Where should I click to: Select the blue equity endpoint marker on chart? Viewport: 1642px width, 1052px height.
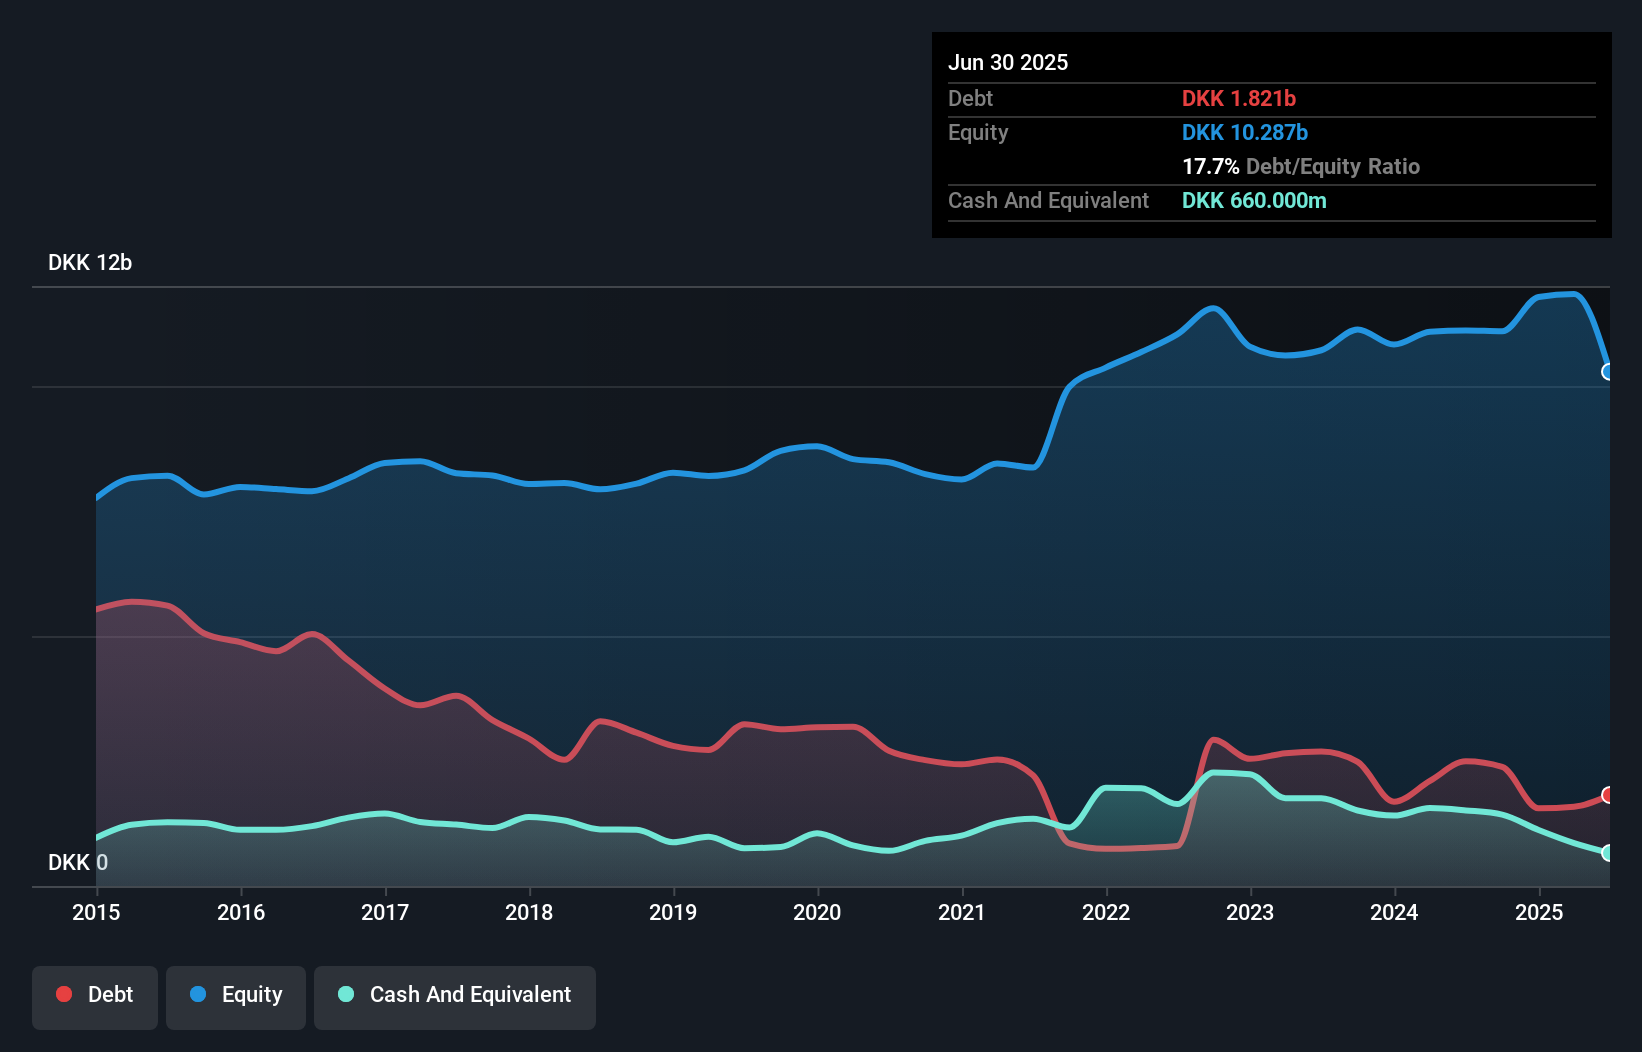pos(1608,372)
